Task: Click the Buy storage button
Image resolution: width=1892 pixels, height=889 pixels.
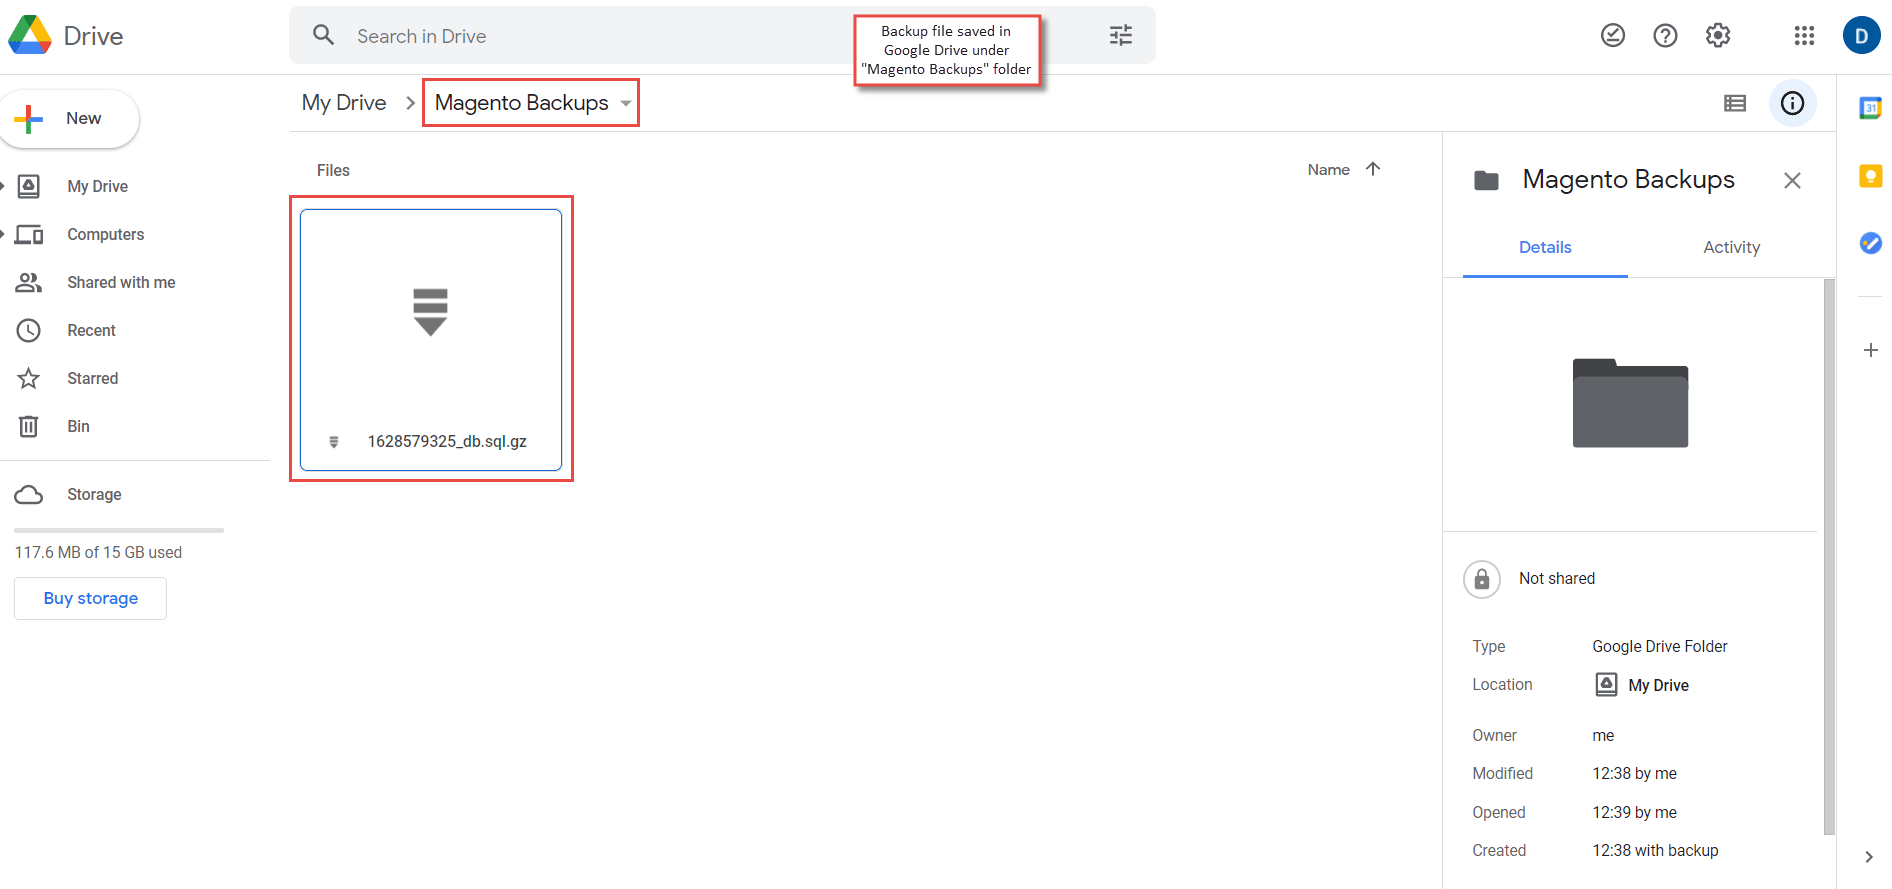Action: point(90,598)
